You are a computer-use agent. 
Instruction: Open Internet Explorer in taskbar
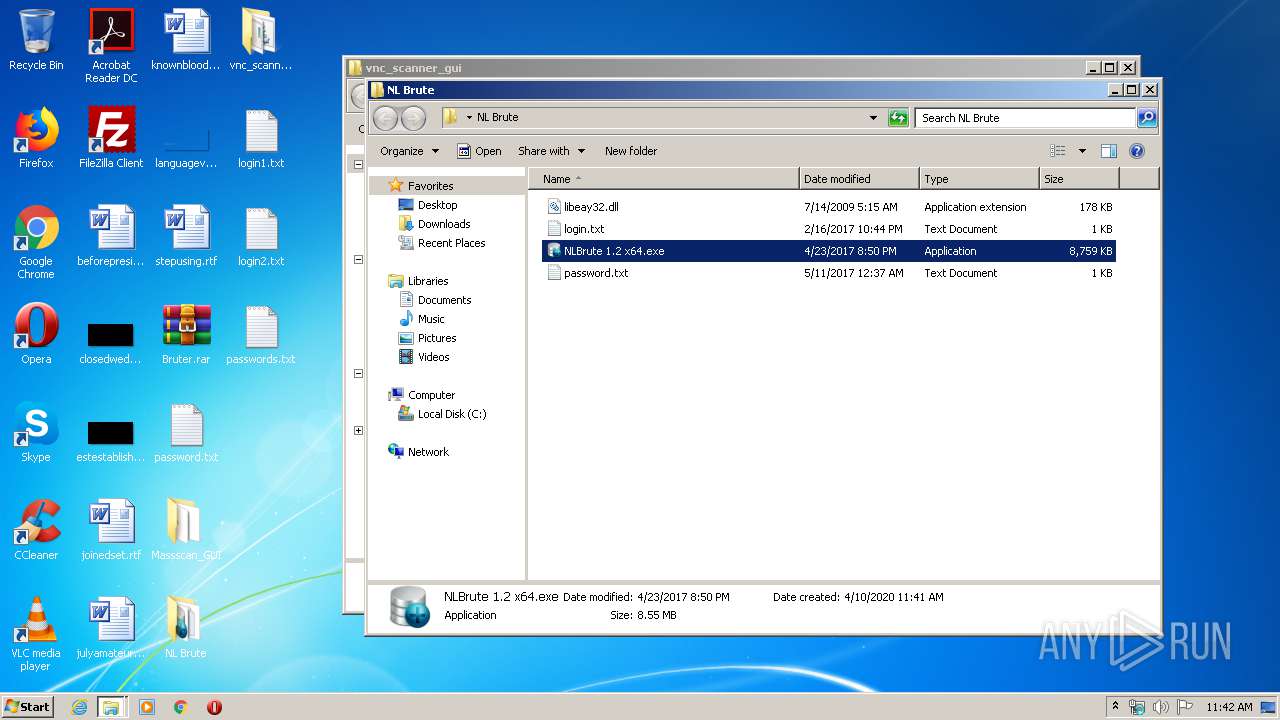pos(79,707)
